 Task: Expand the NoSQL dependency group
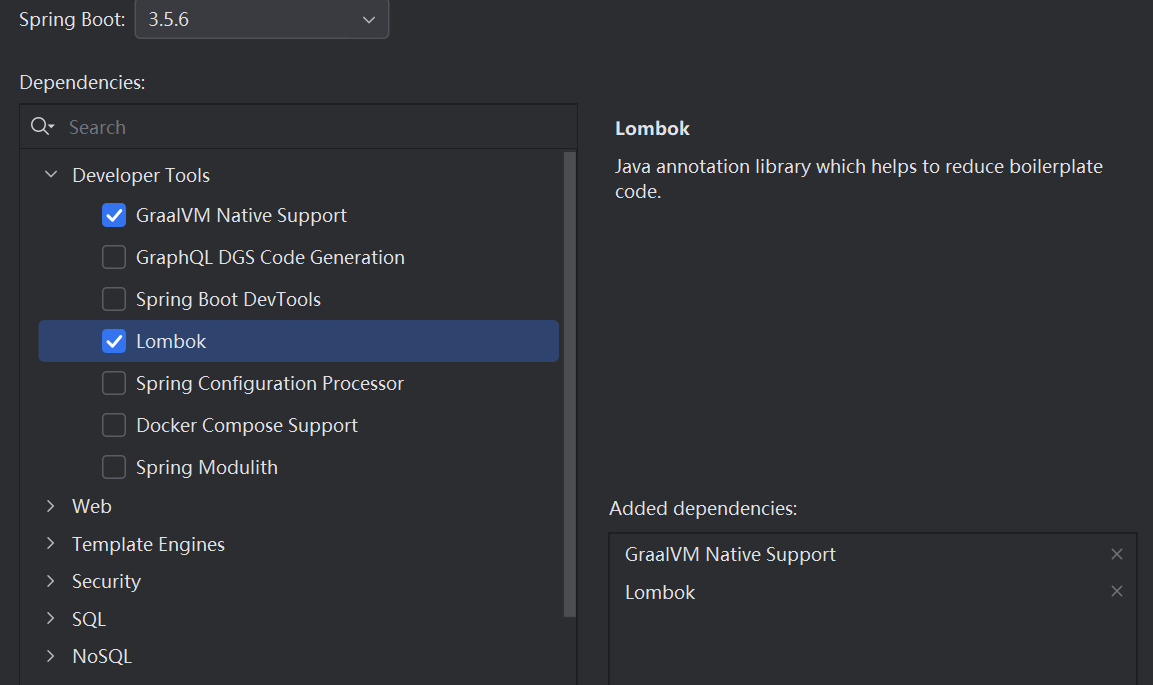click(x=51, y=657)
